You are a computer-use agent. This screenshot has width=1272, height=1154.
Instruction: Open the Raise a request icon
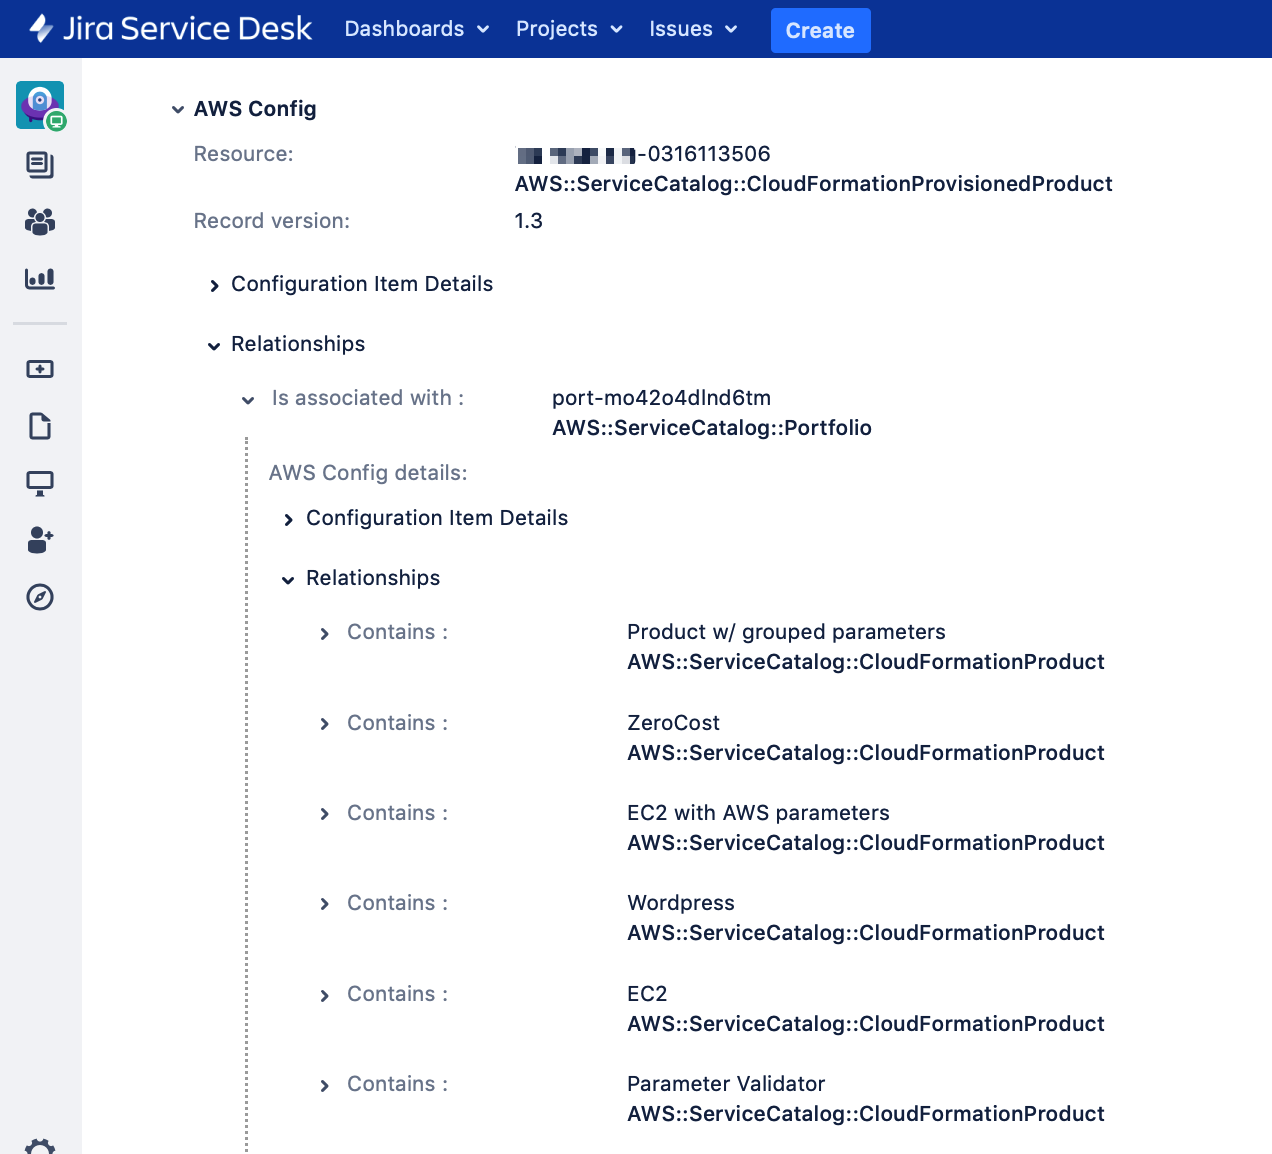(40, 369)
